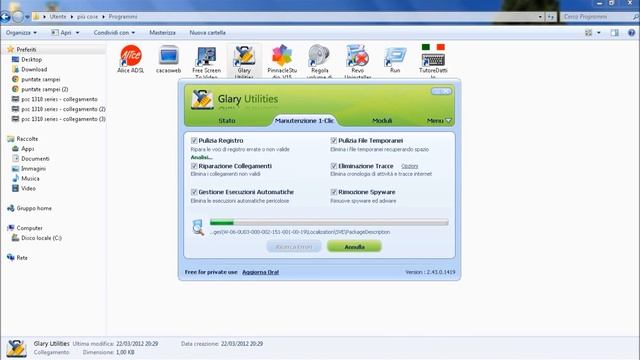Open the recent pages dropdown arrow
Image resolution: width=640 pixels, height=360 pixels.
tap(27, 17)
